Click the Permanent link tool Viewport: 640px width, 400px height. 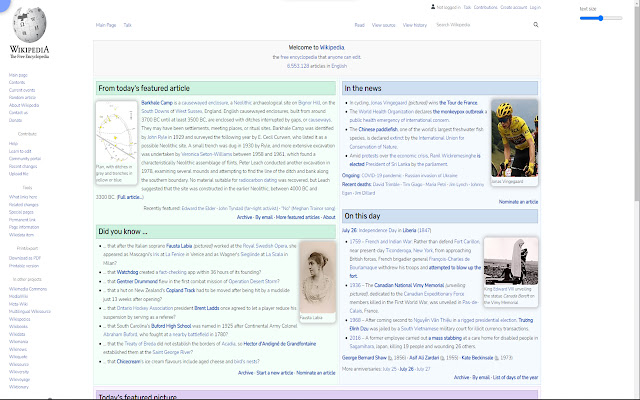point(22,220)
